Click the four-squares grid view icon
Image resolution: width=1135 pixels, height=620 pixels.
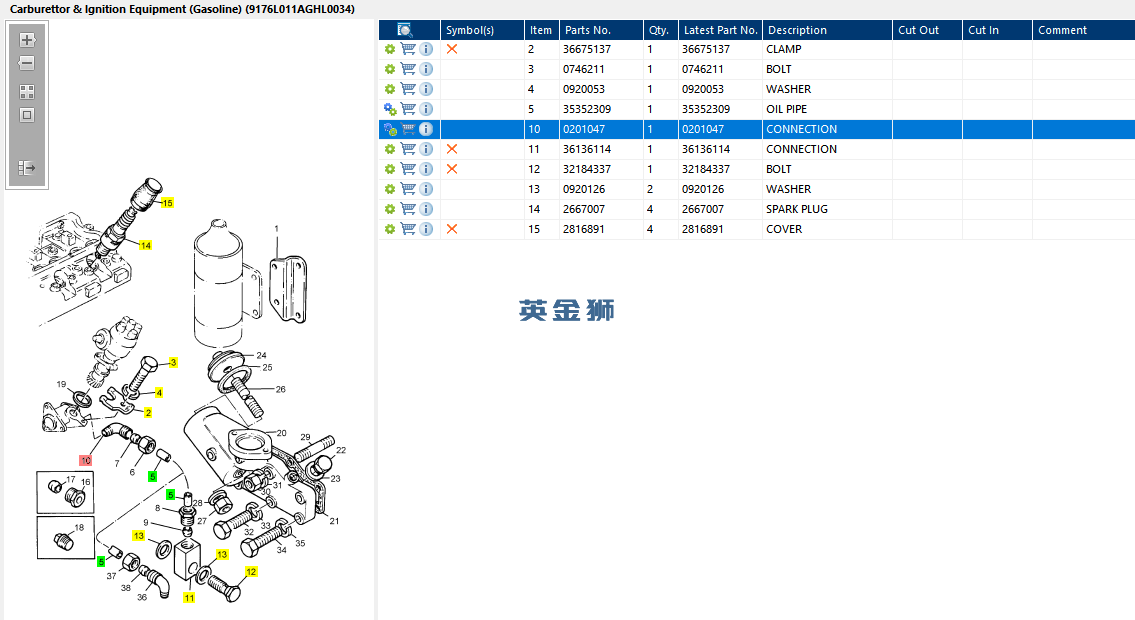pyautogui.click(x=27, y=92)
